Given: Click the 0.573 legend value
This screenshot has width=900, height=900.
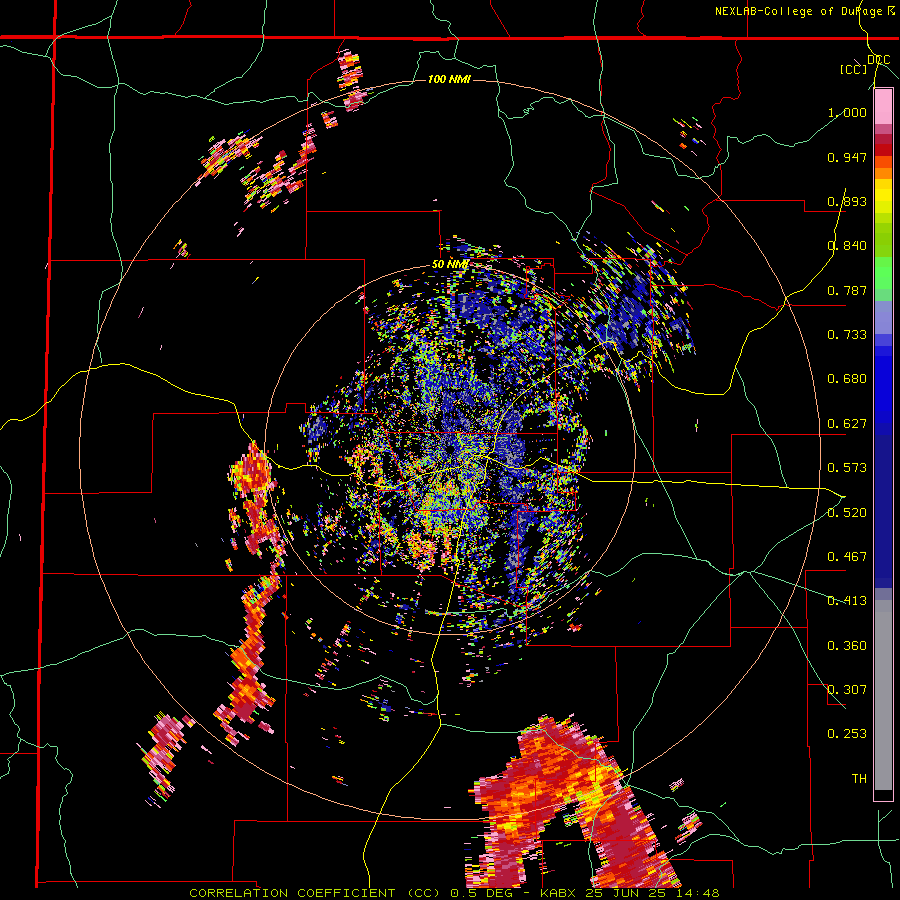Looking at the screenshot, I should pos(847,468).
